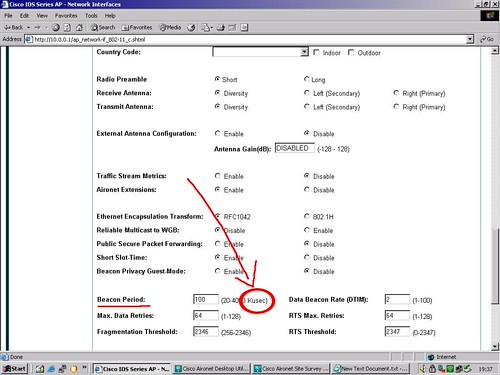Enable Traffic Stream Metrics radio button

[x=217, y=176]
